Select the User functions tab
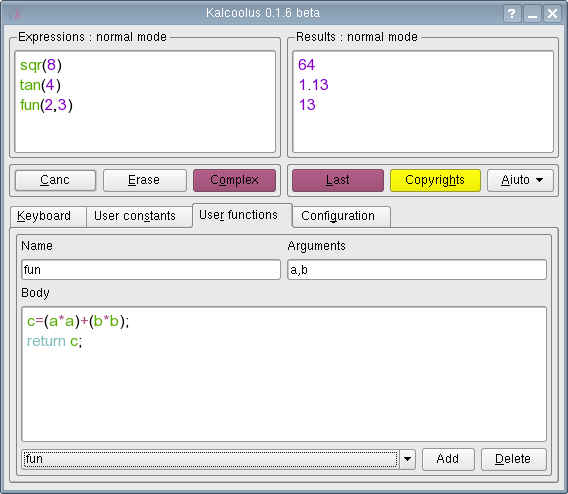The width and height of the screenshot is (568, 494). [242, 215]
